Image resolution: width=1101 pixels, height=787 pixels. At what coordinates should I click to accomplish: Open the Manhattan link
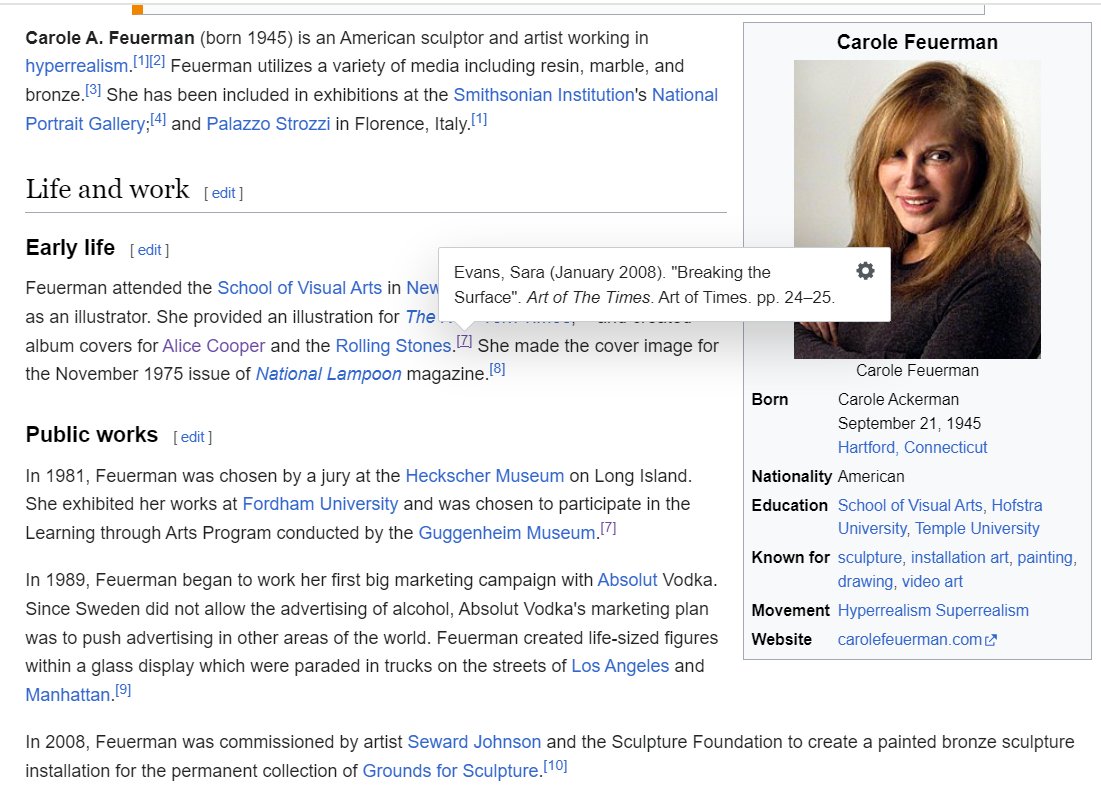click(x=67, y=695)
